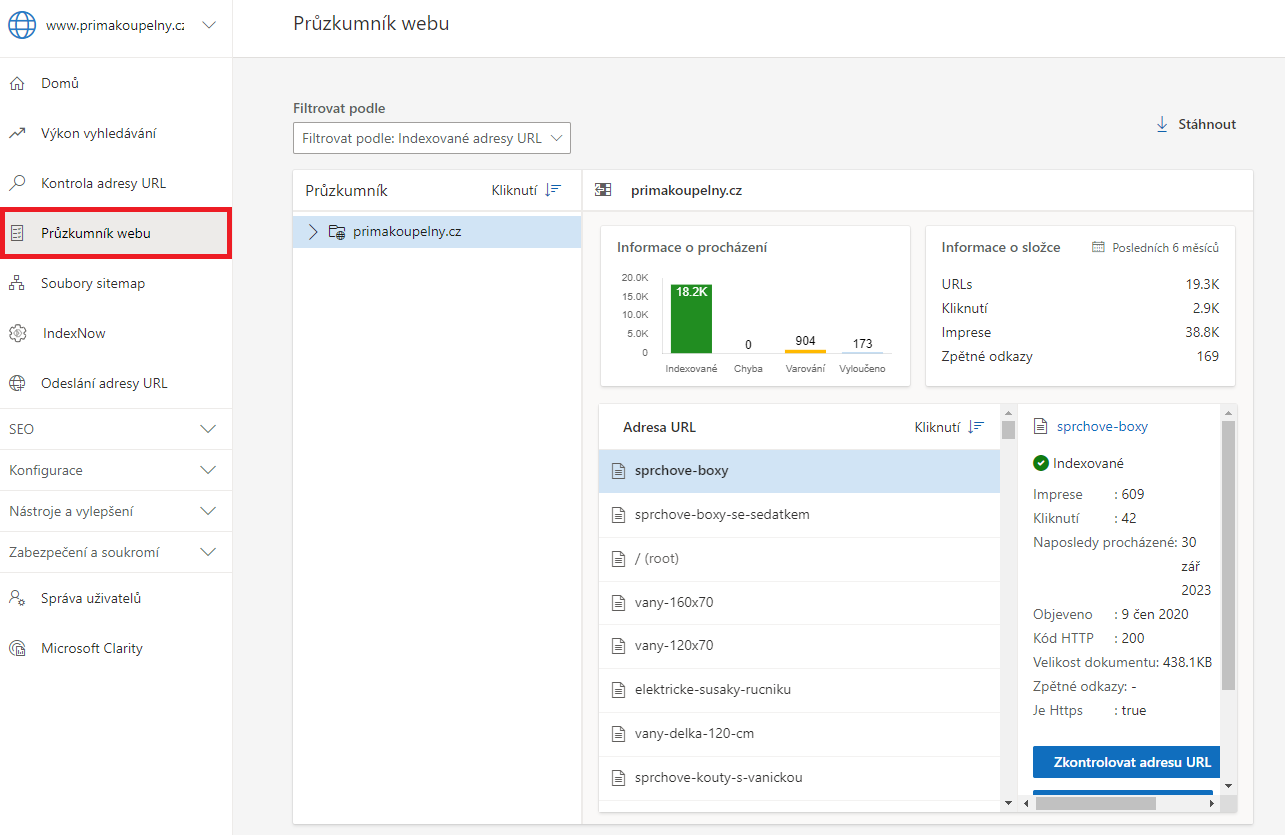Viewport: 1285px width, 835px height.
Task: Click the Domů house icon
Action: click(x=17, y=83)
